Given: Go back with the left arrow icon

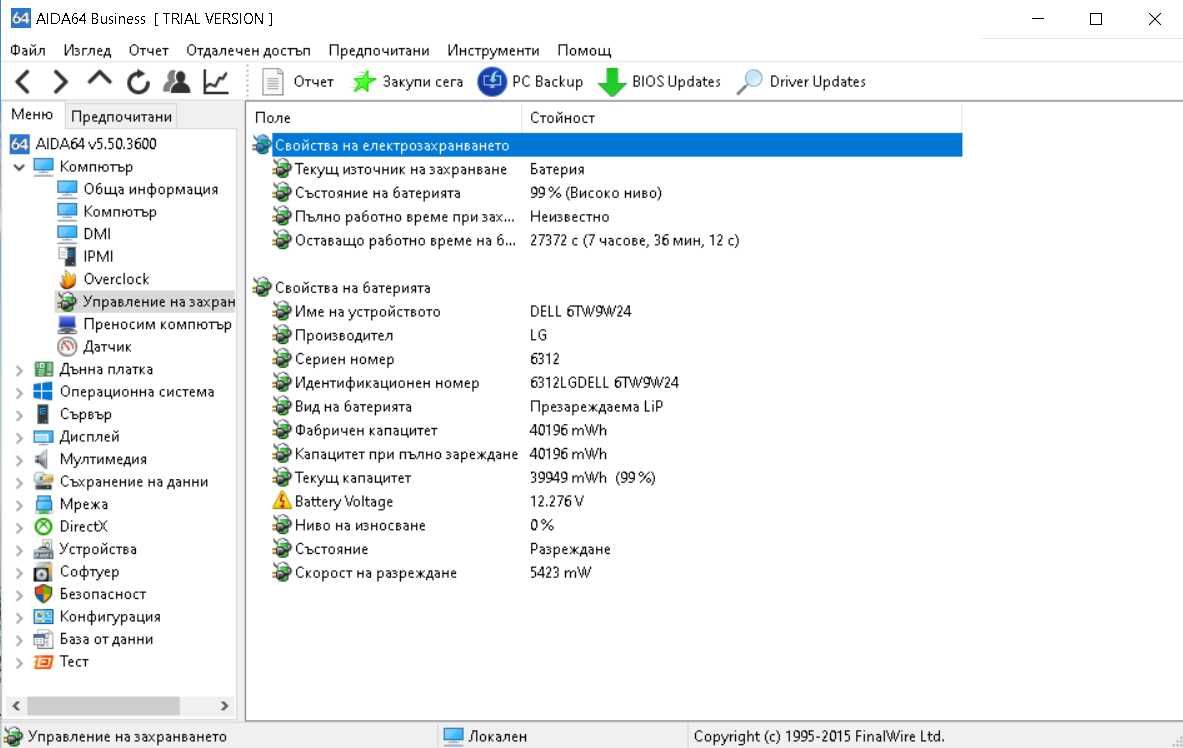Looking at the screenshot, I should [23, 82].
